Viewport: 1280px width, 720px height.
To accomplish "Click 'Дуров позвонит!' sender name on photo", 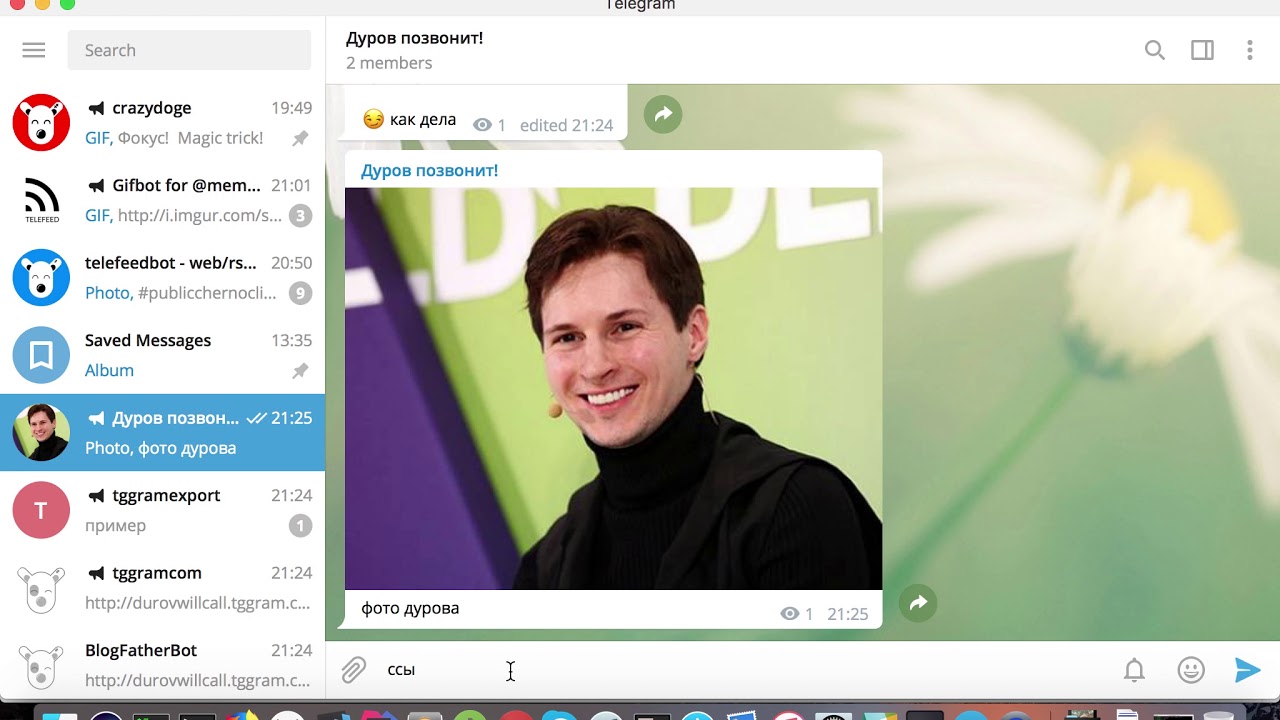I will [x=429, y=170].
